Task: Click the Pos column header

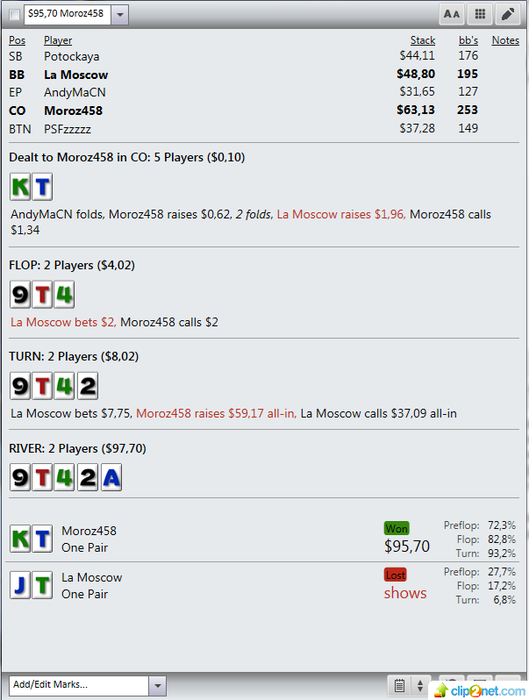Action: point(17,40)
